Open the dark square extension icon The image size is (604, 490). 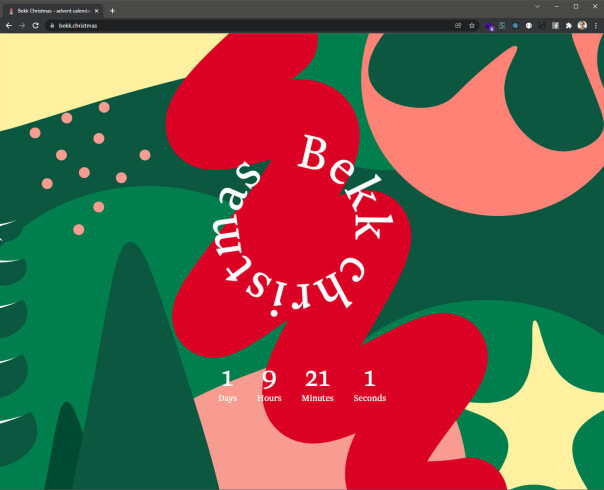[x=542, y=25]
